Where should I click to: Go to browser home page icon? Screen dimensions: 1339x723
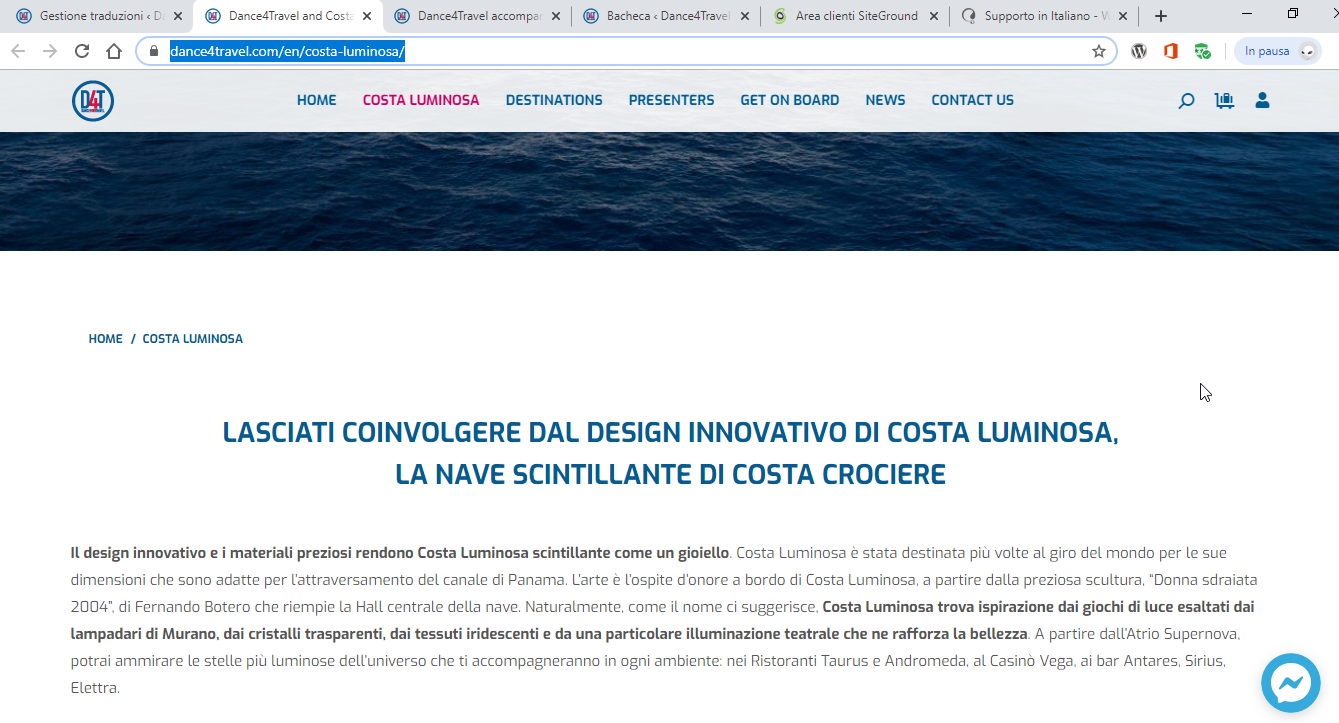point(114,51)
